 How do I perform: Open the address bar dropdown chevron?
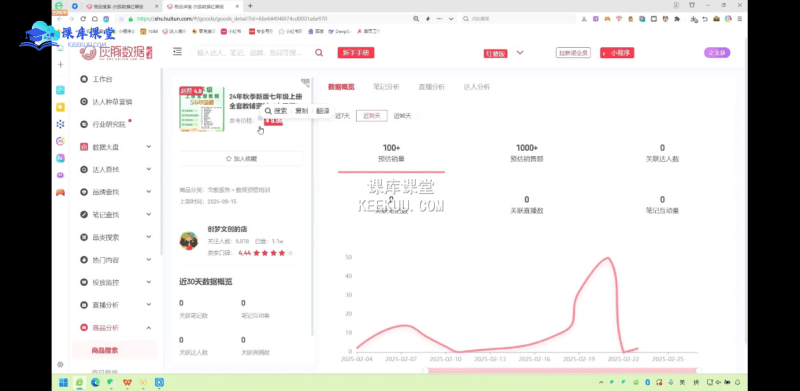tap(451, 19)
